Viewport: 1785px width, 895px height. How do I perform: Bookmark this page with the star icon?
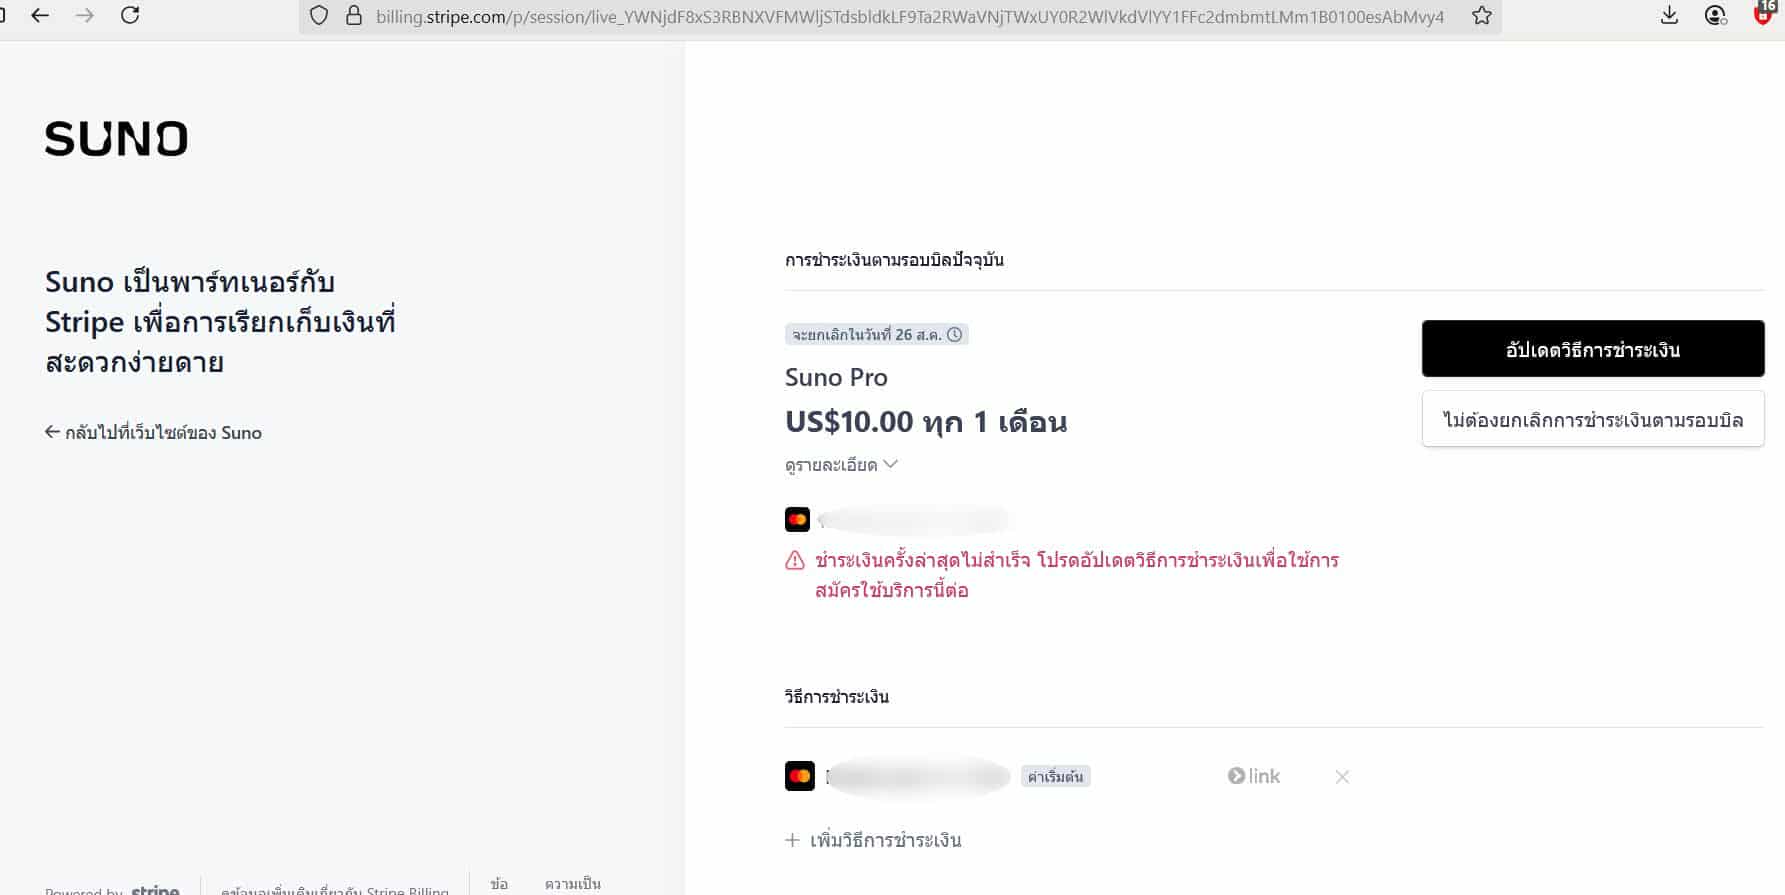tap(1482, 15)
